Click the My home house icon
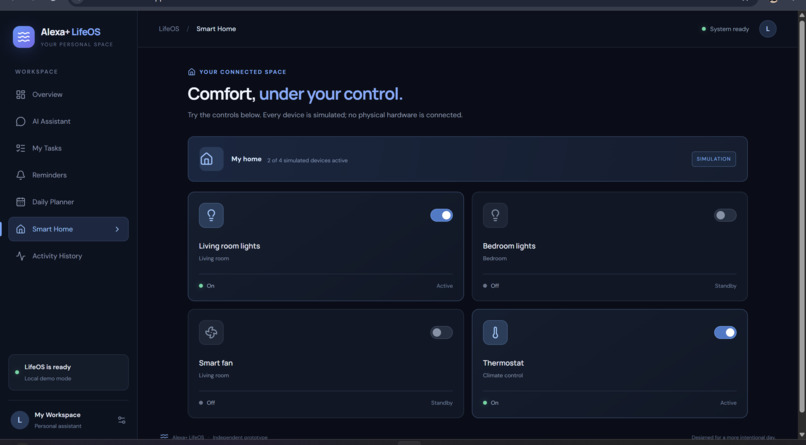 [x=207, y=159]
